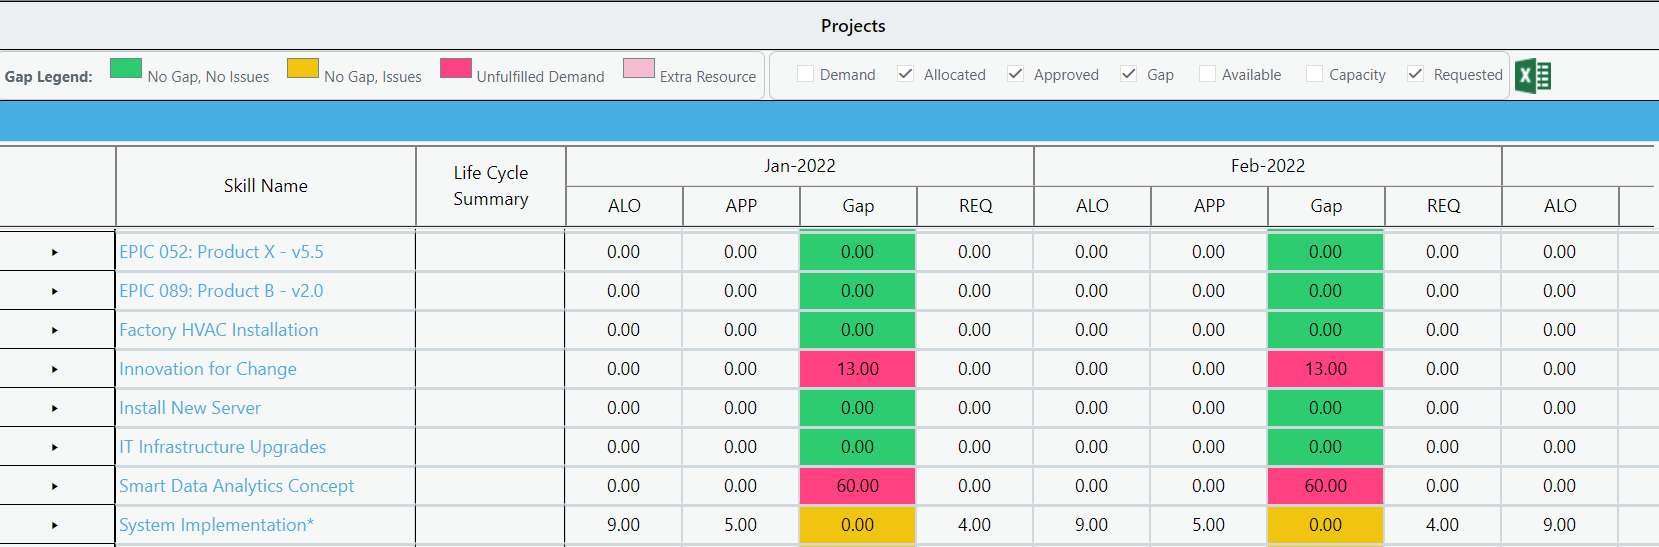Image resolution: width=1659 pixels, height=547 pixels.
Task: Expand the EPIC 052: Product X row
Action: (x=55, y=252)
